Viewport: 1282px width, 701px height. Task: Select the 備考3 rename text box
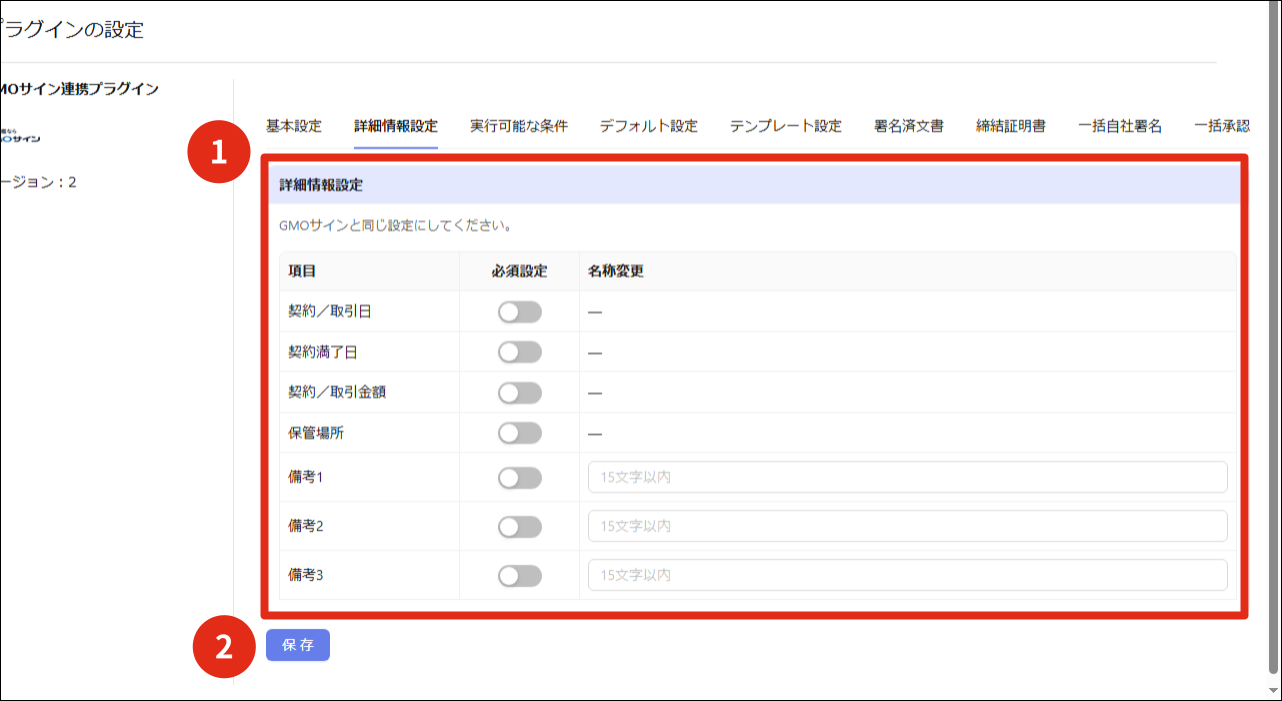click(x=908, y=575)
